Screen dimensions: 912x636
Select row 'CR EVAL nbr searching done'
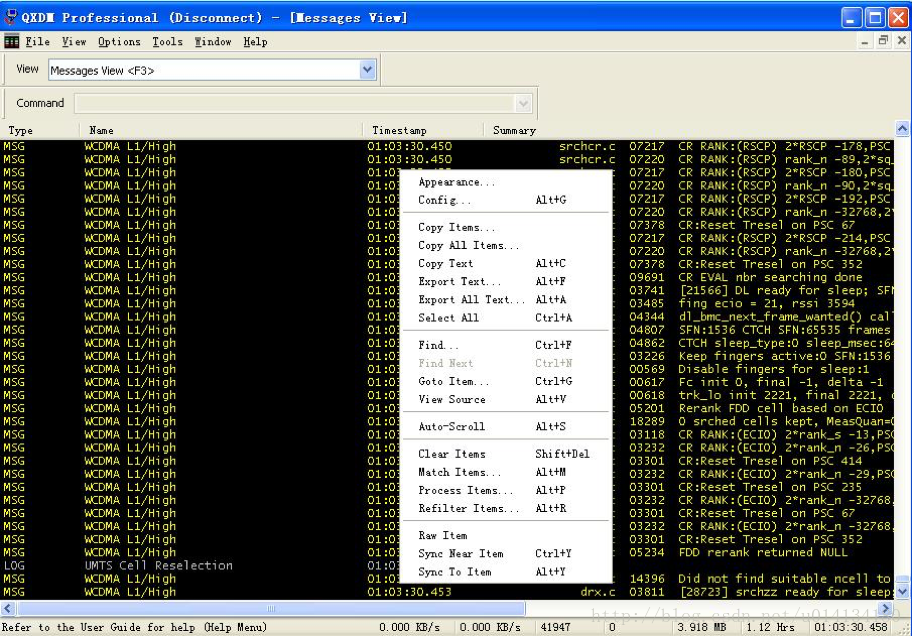click(447, 278)
